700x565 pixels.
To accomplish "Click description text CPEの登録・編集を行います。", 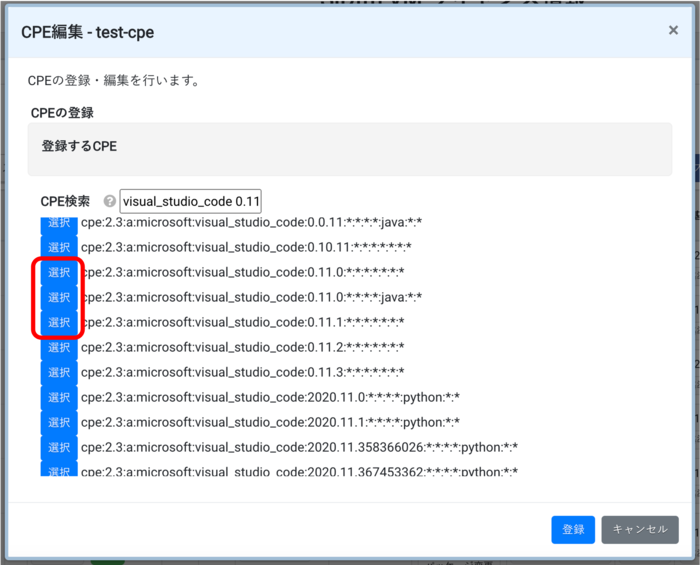I will click(114, 80).
